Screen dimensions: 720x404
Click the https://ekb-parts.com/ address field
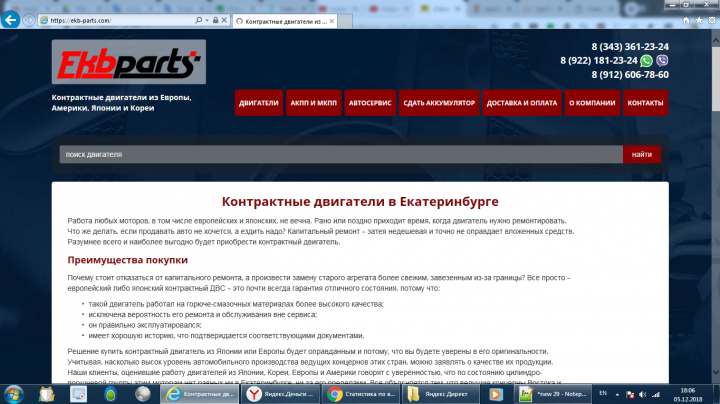click(116, 20)
